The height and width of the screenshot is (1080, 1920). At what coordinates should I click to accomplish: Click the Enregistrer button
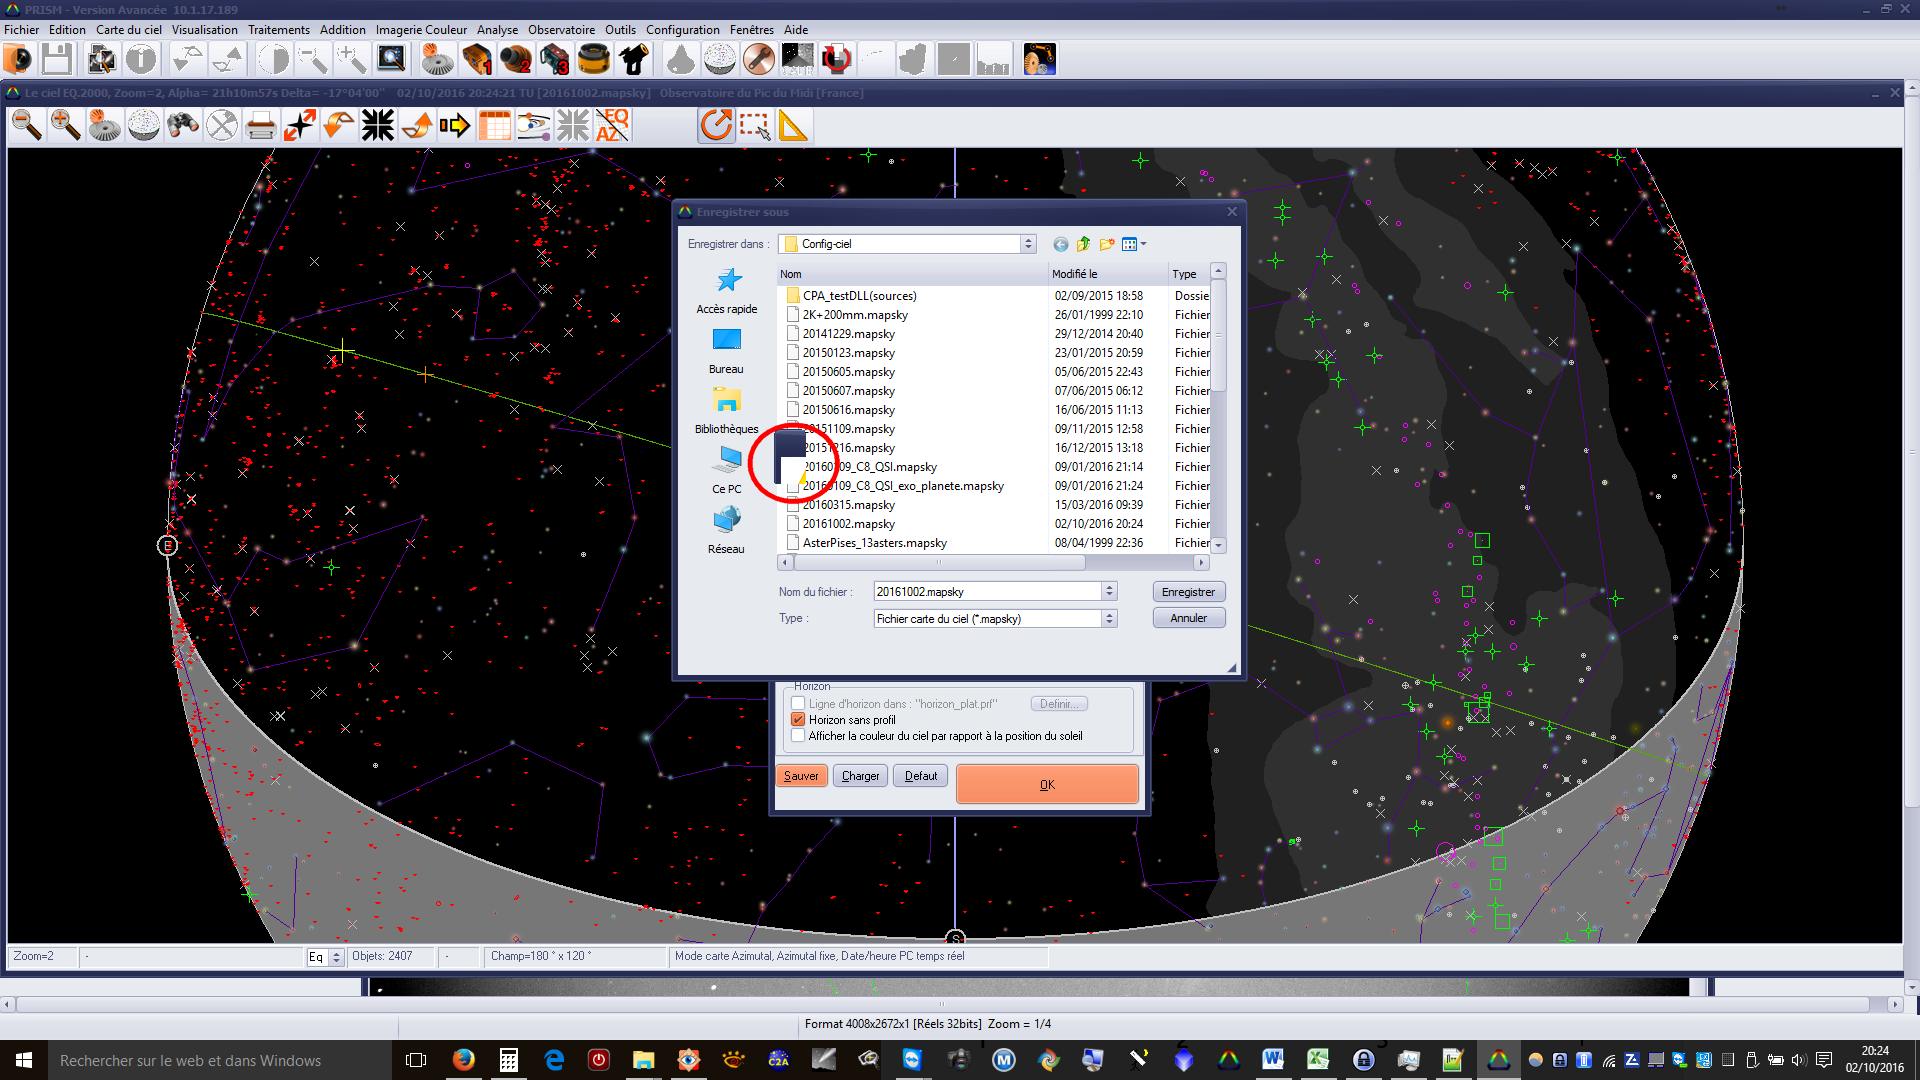click(x=1188, y=592)
